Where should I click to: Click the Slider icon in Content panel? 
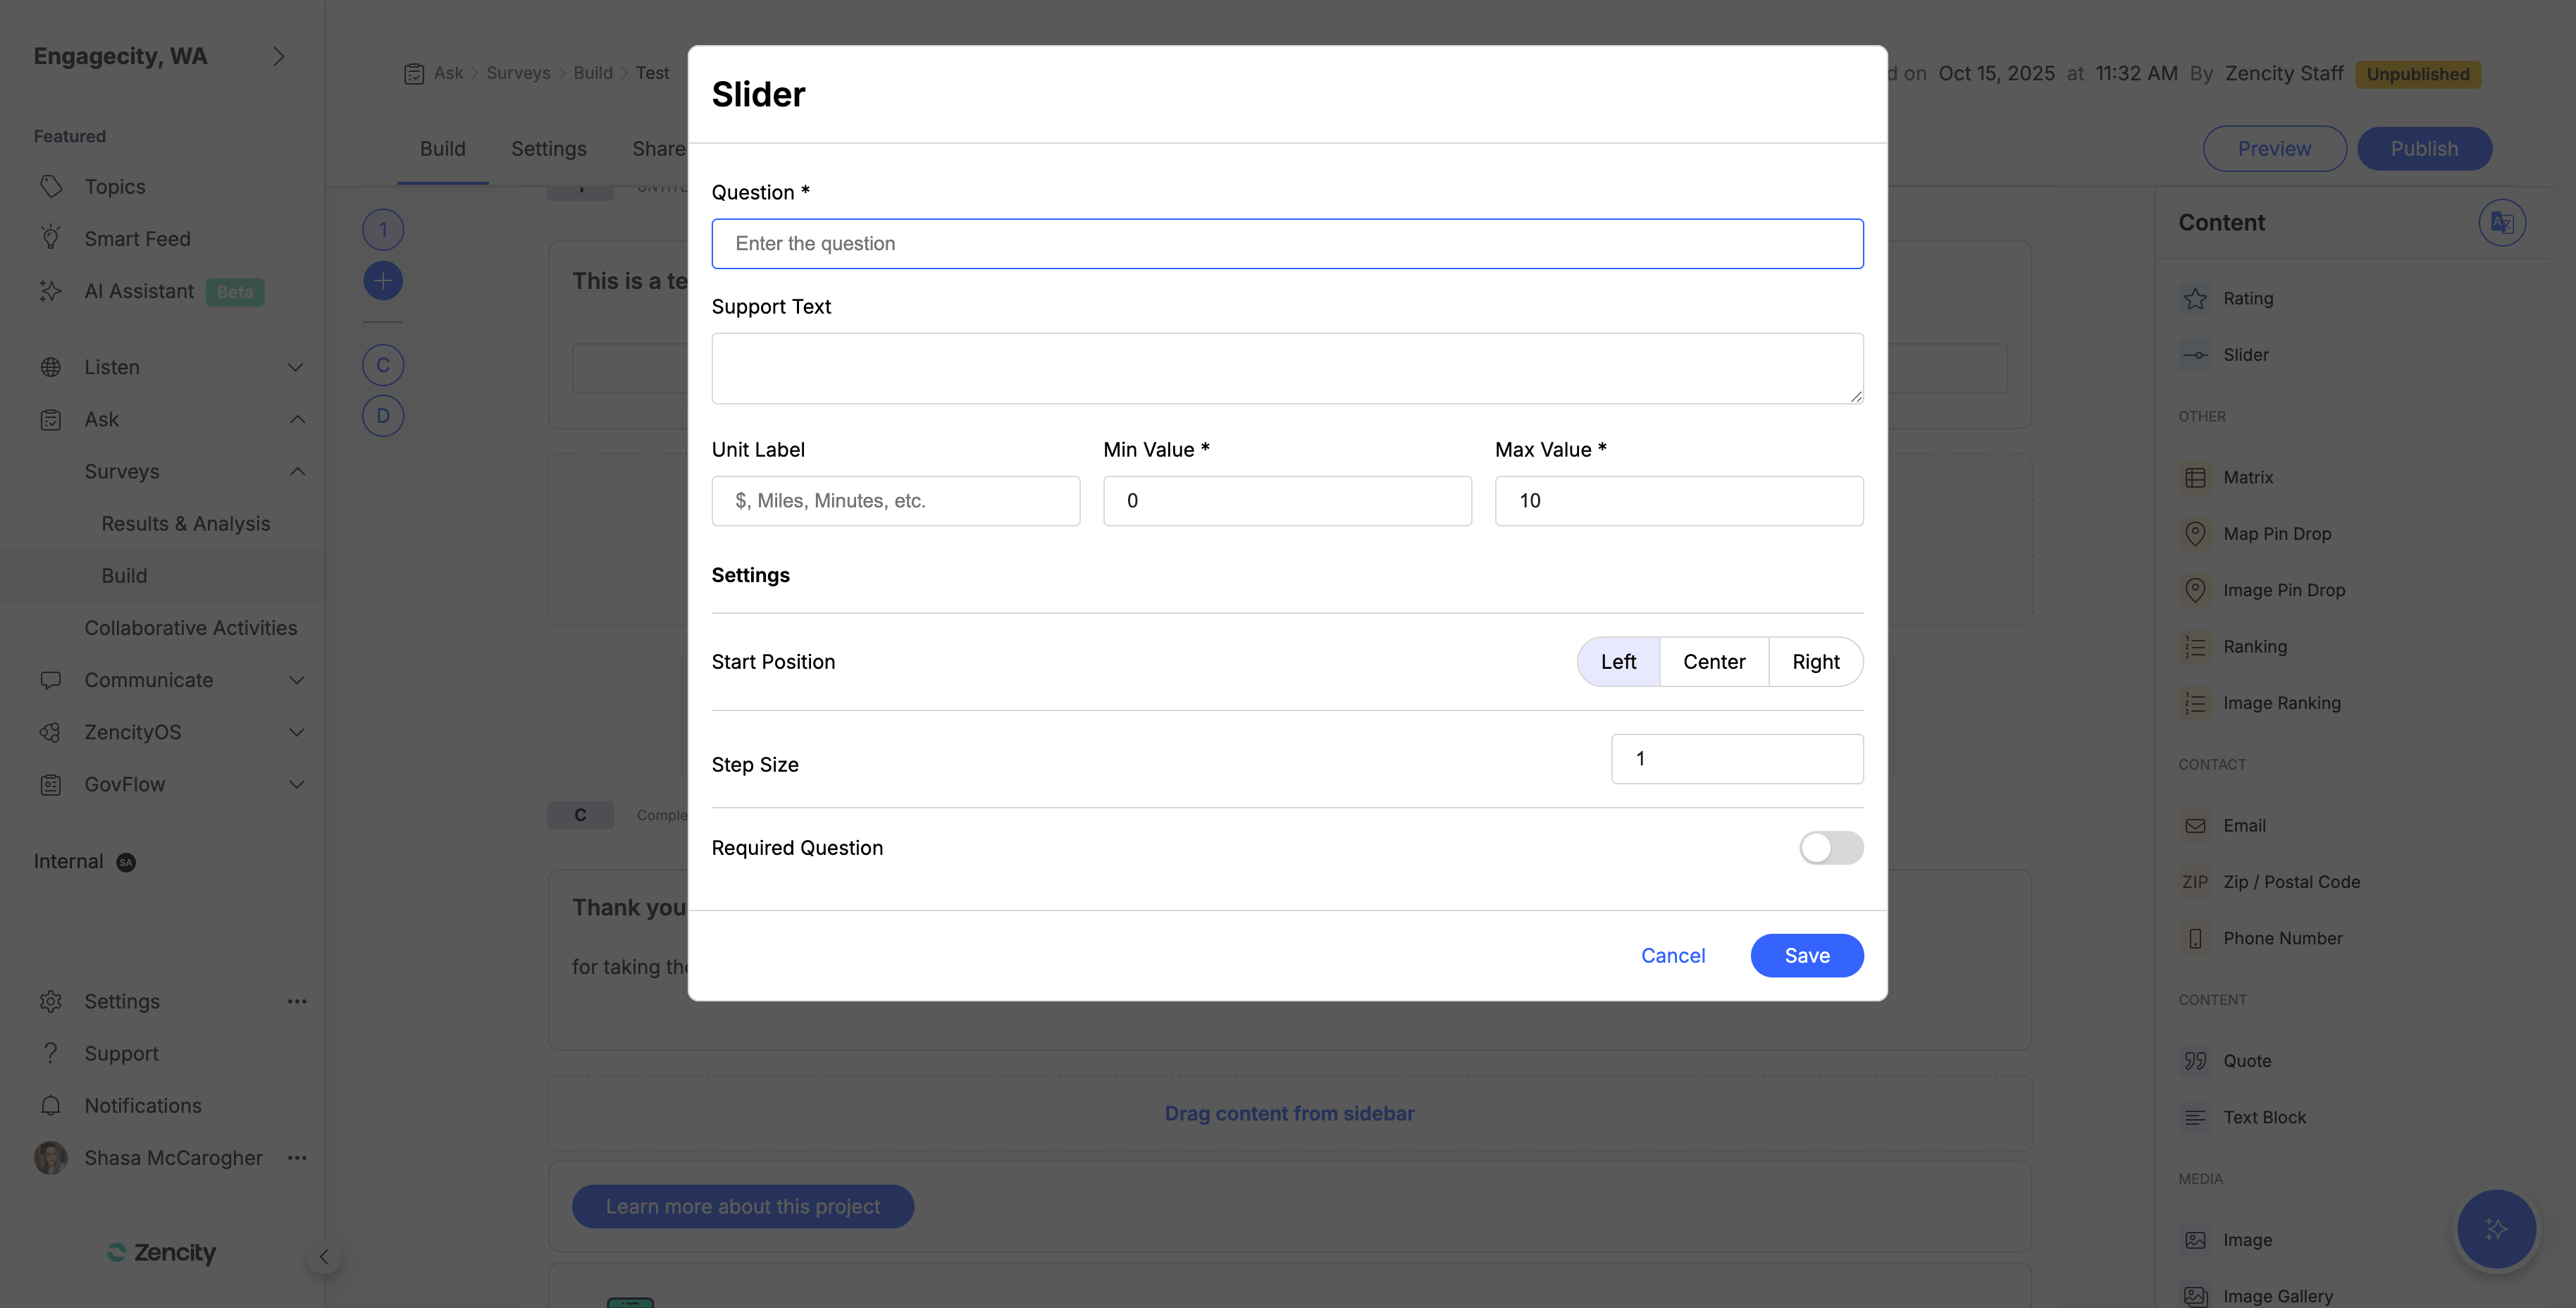[2195, 355]
